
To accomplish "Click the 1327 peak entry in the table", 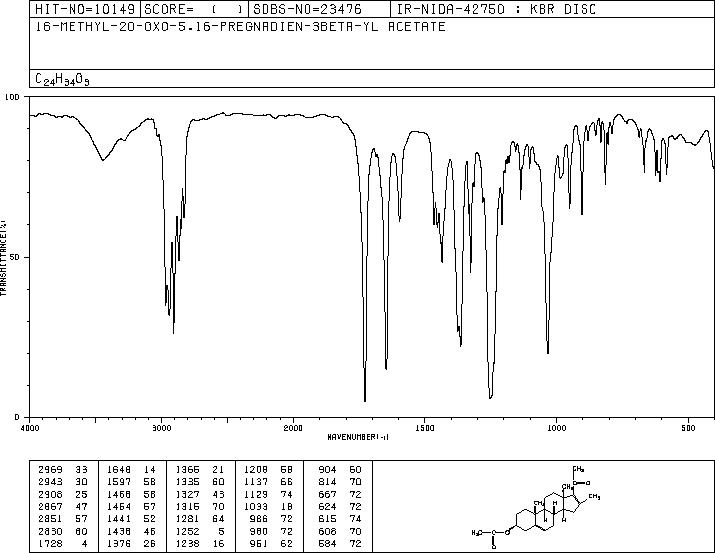I will click(x=200, y=494).
